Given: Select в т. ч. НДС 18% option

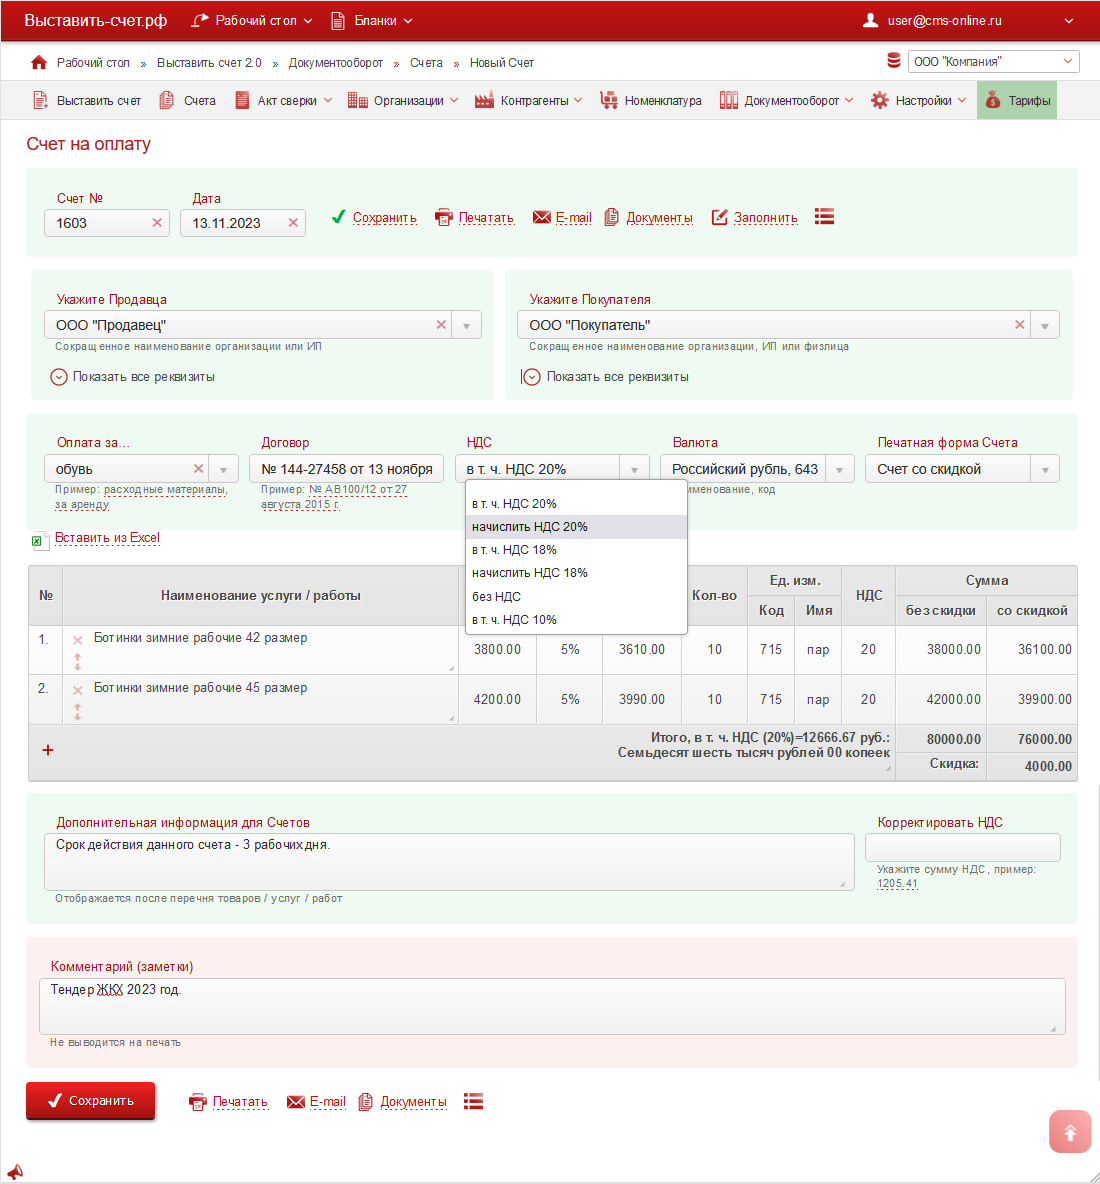Looking at the screenshot, I should pos(576,550).
